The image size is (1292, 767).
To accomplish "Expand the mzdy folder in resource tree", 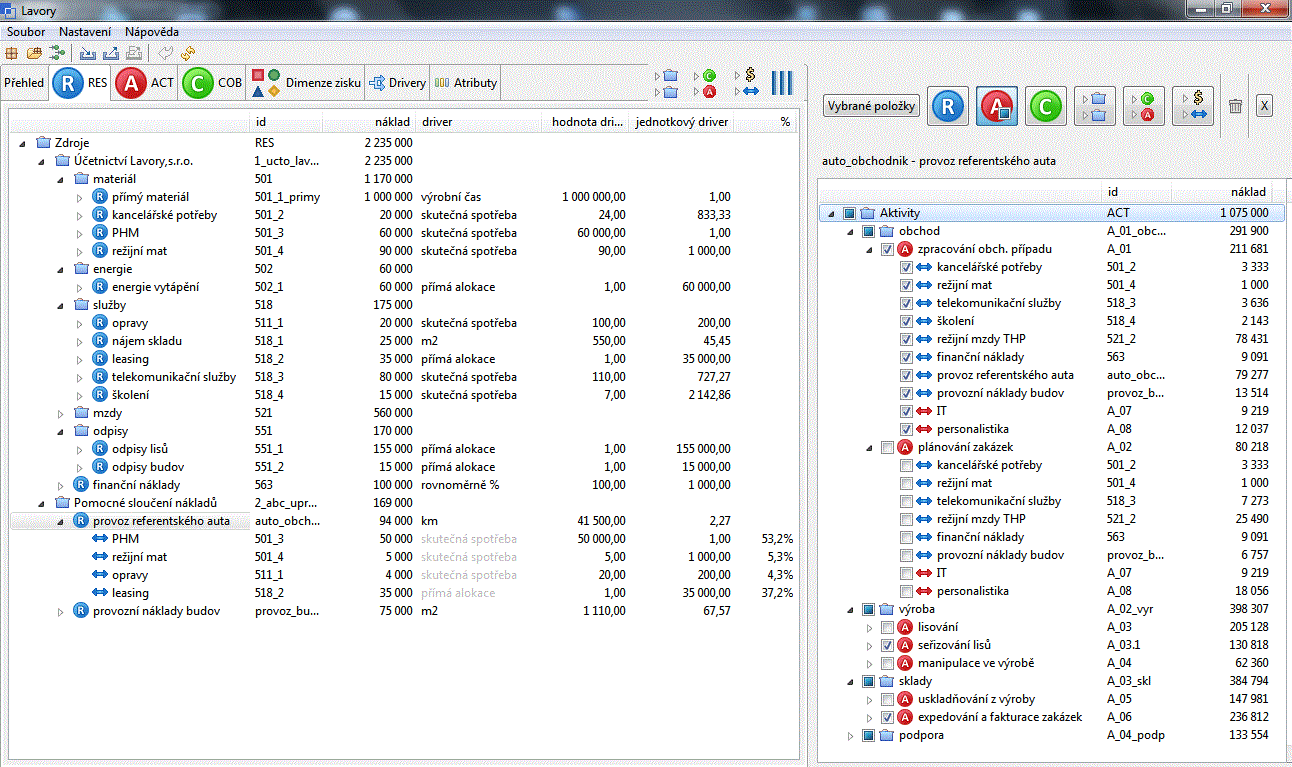I will point(62,413).
